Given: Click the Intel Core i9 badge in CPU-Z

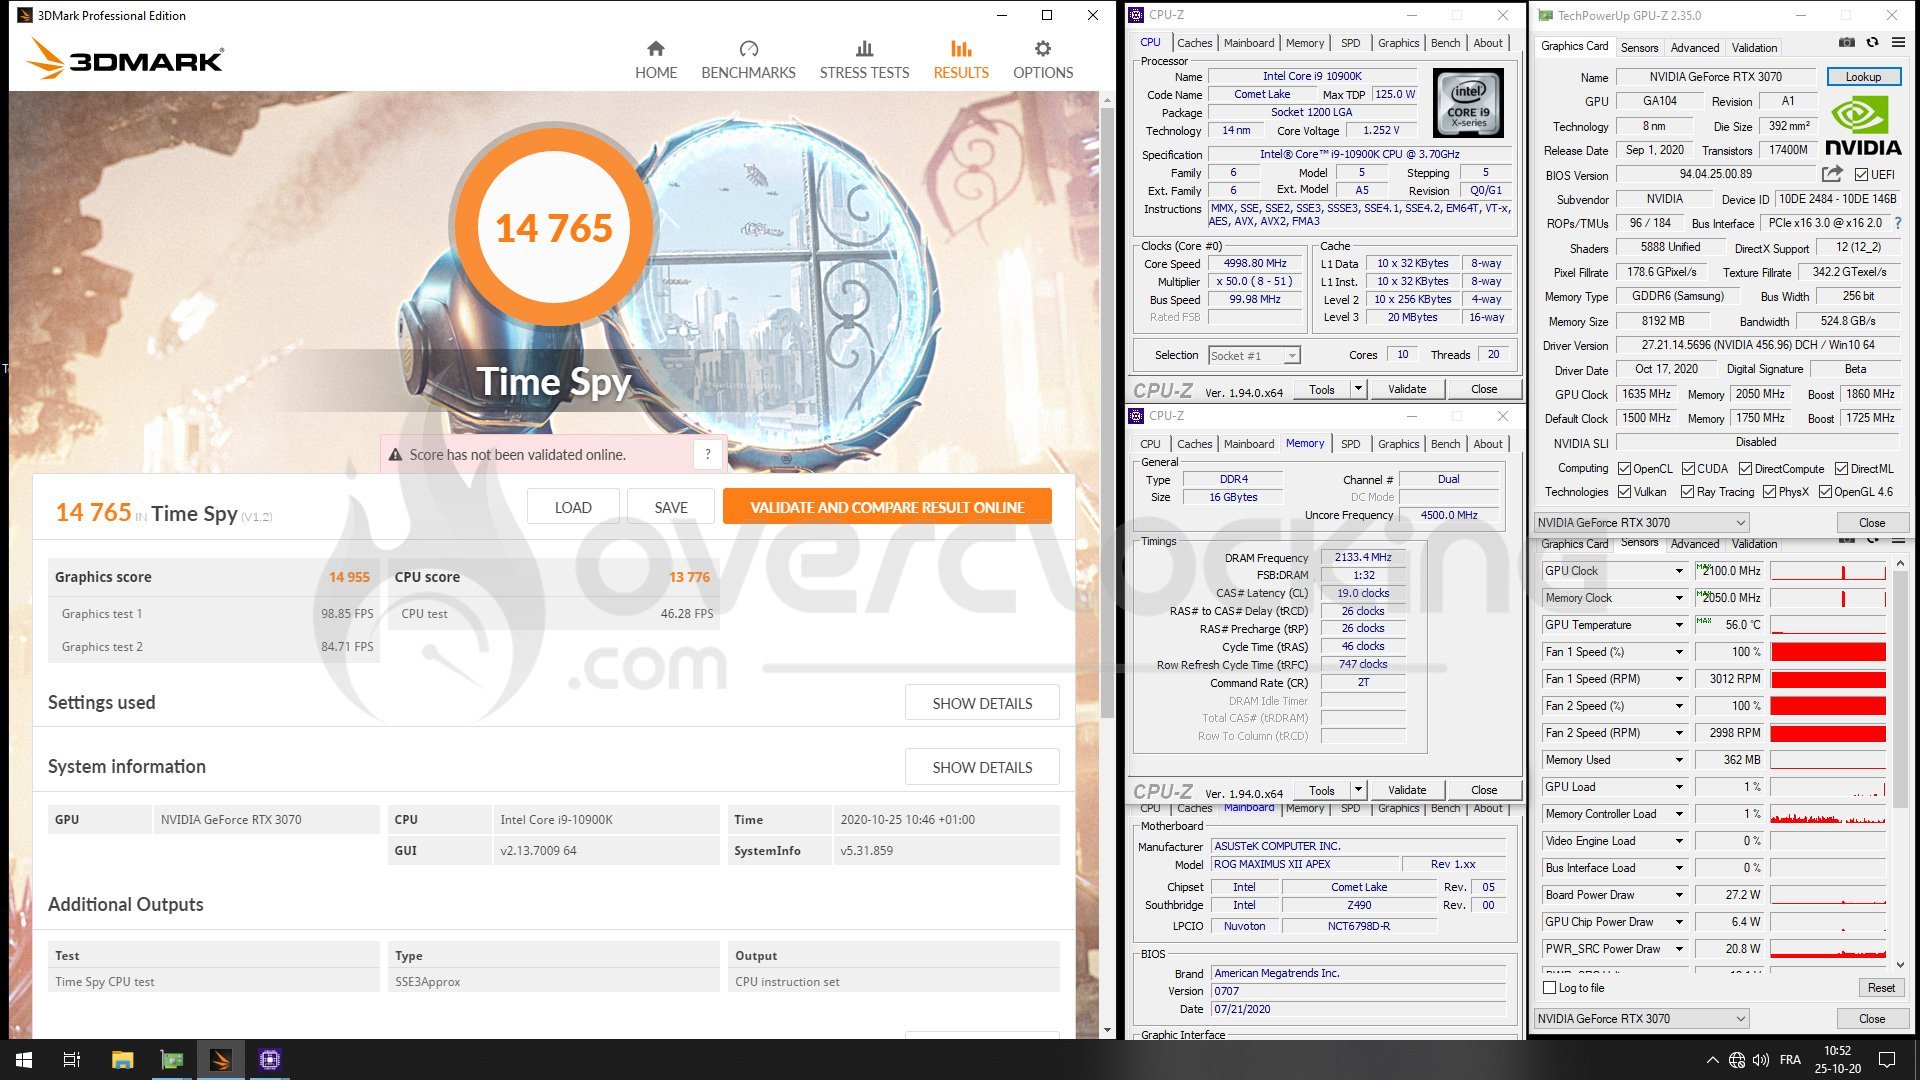Looking at the screenshot, I should pos(1468,103).
